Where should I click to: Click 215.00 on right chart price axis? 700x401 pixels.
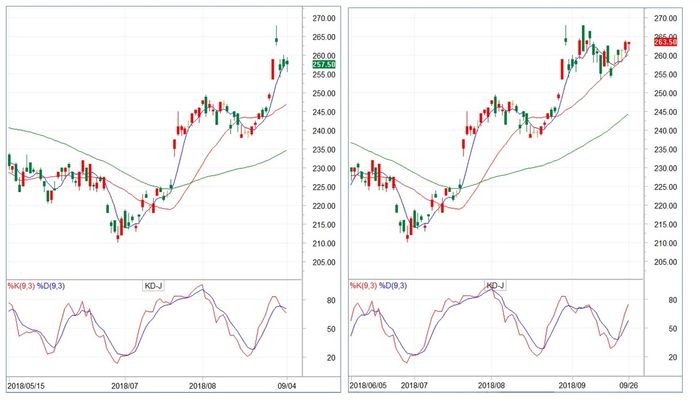point(666,225)
